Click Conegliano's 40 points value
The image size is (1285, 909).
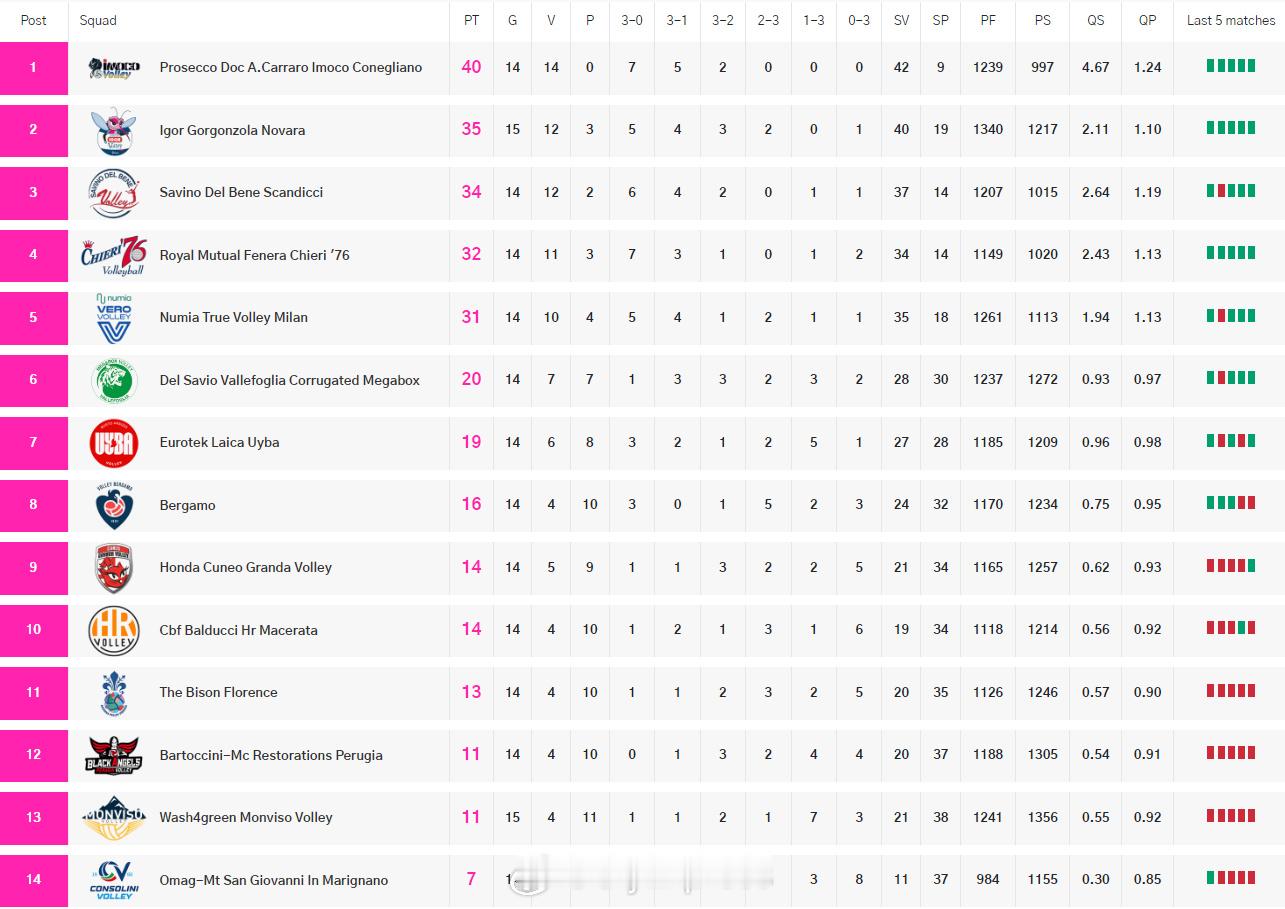[x=471, y=67]
